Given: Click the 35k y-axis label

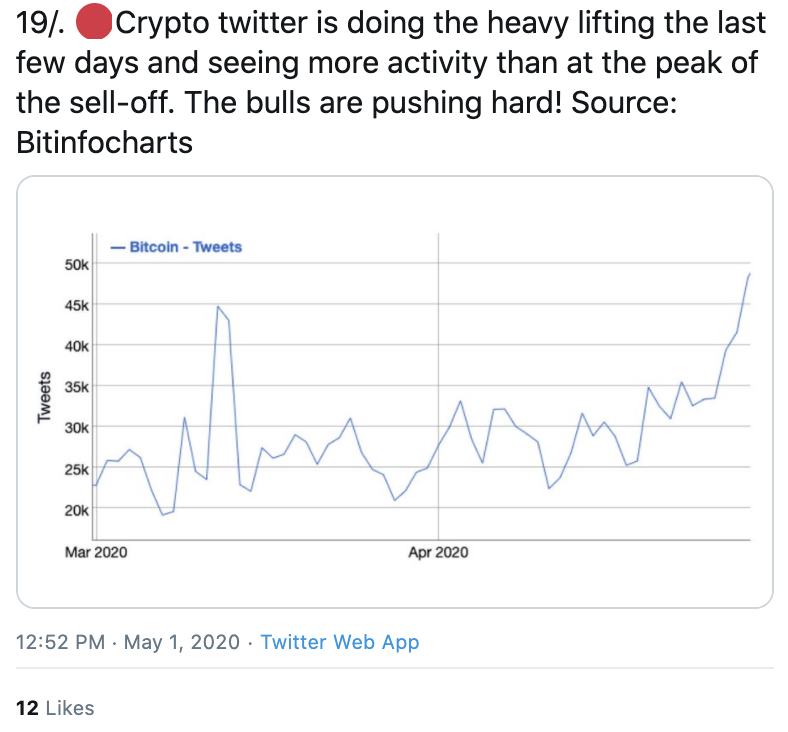Looking at the screenshot, I should (x=78, y=387).
